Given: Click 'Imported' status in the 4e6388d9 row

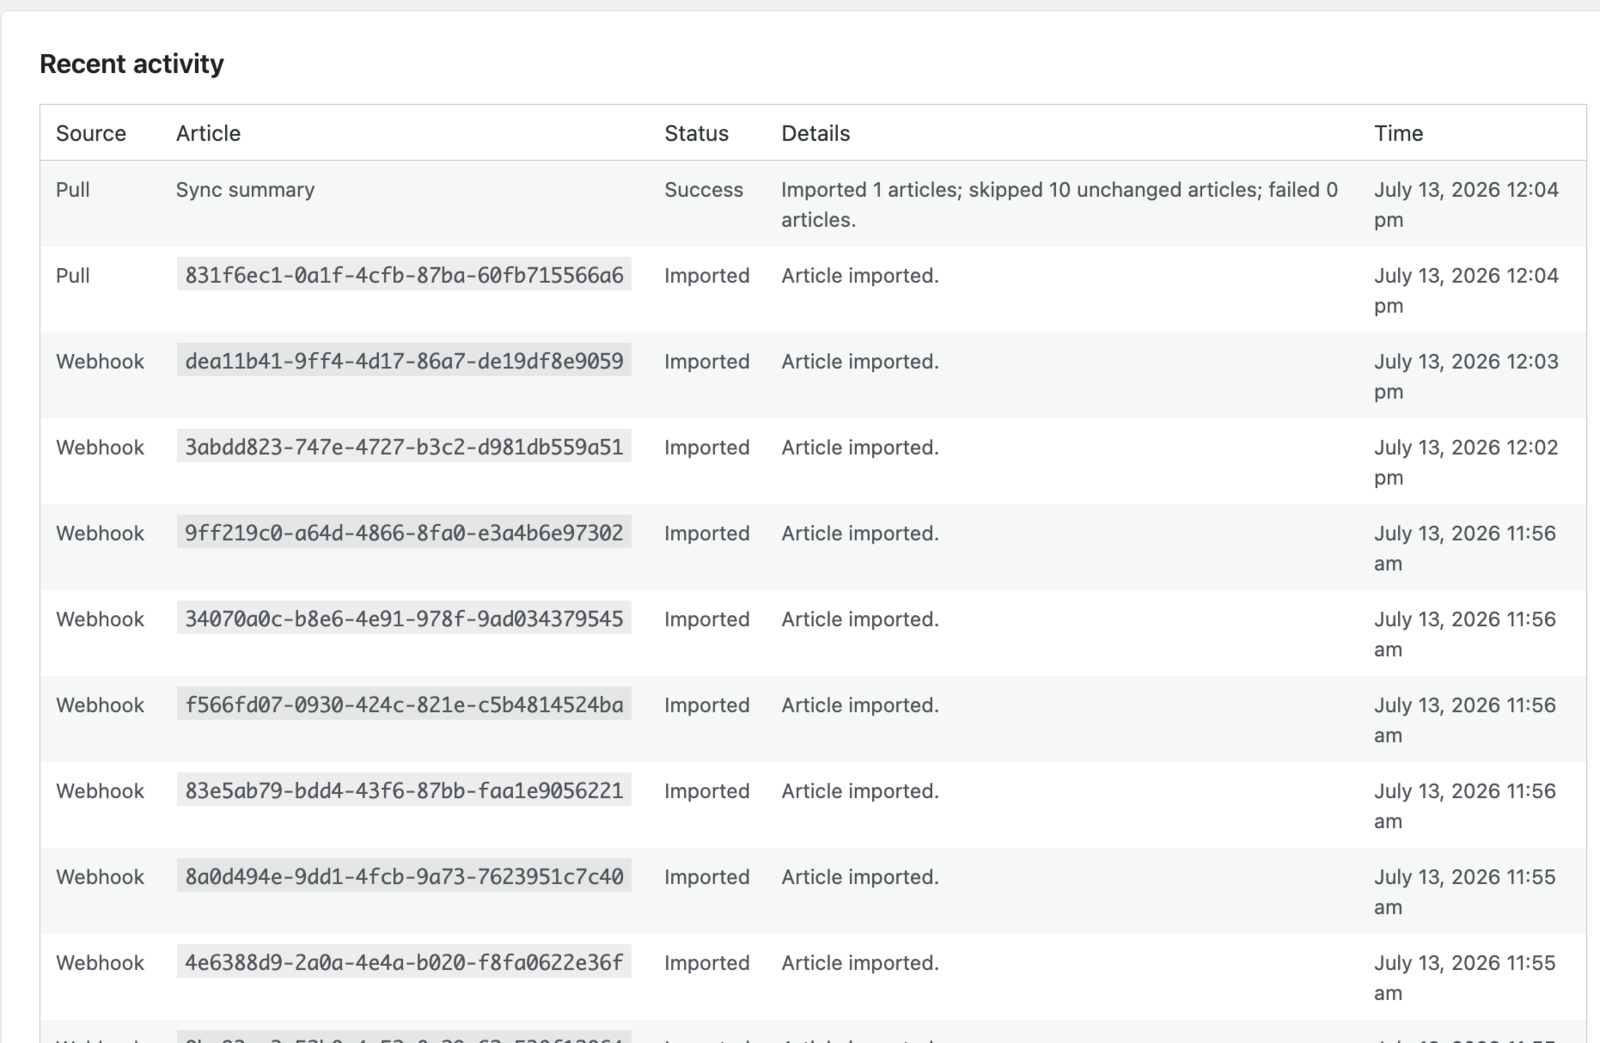Looking at the screenshot, I should tap(706, 964).
